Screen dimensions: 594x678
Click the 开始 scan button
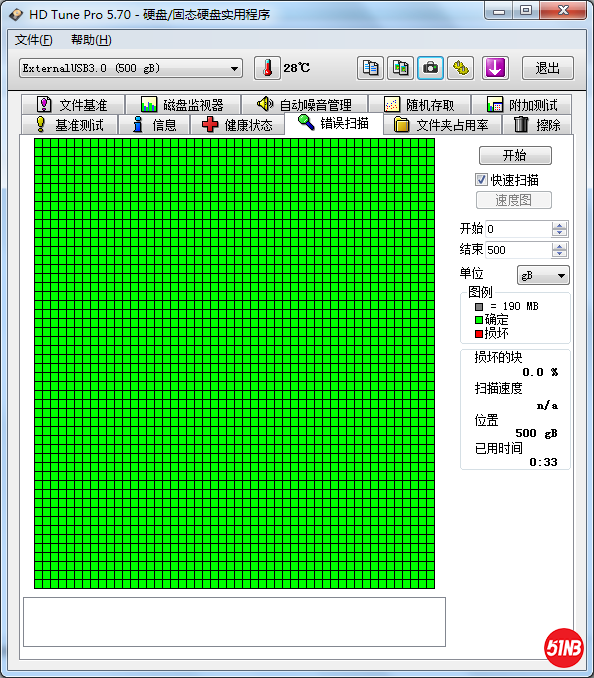click(x=515, y=155)
